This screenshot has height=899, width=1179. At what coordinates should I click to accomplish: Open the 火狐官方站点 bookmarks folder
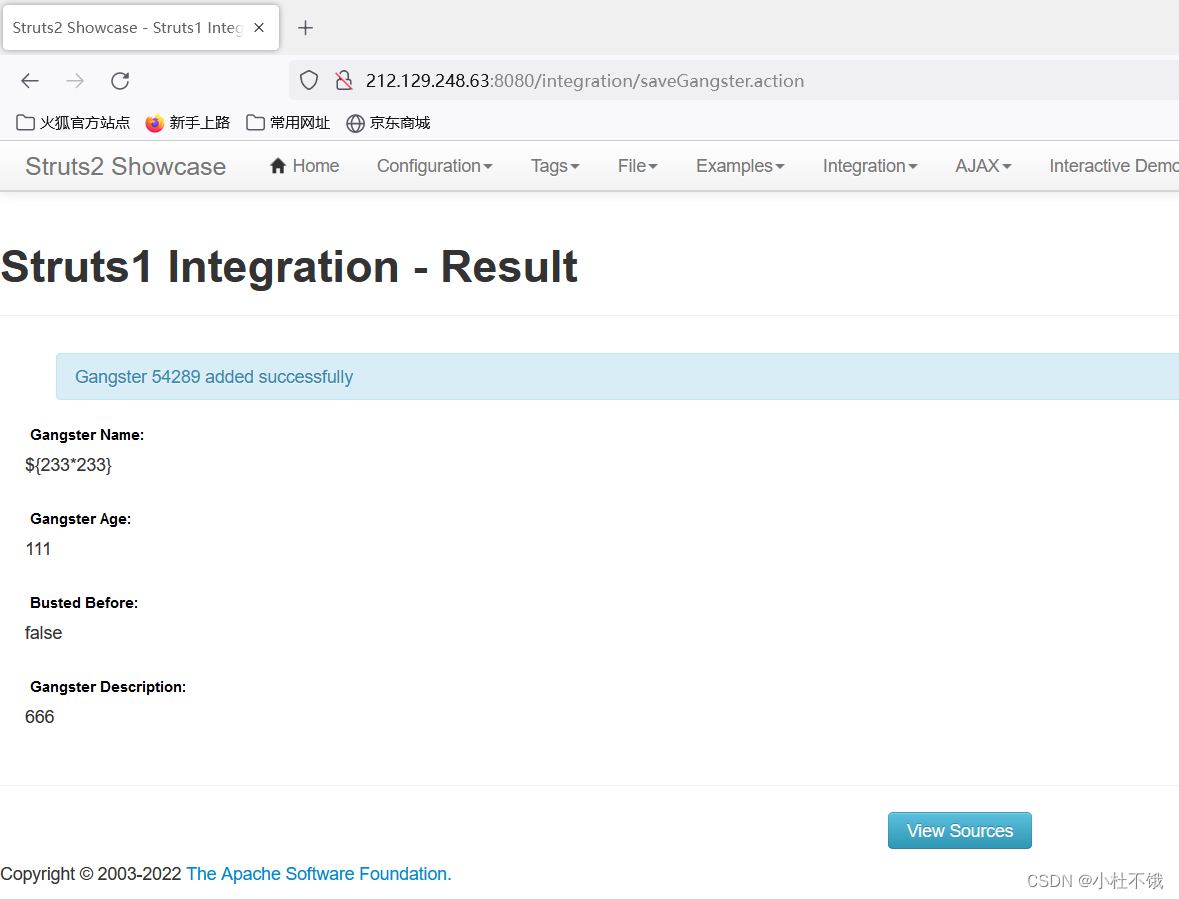[73, 123]
